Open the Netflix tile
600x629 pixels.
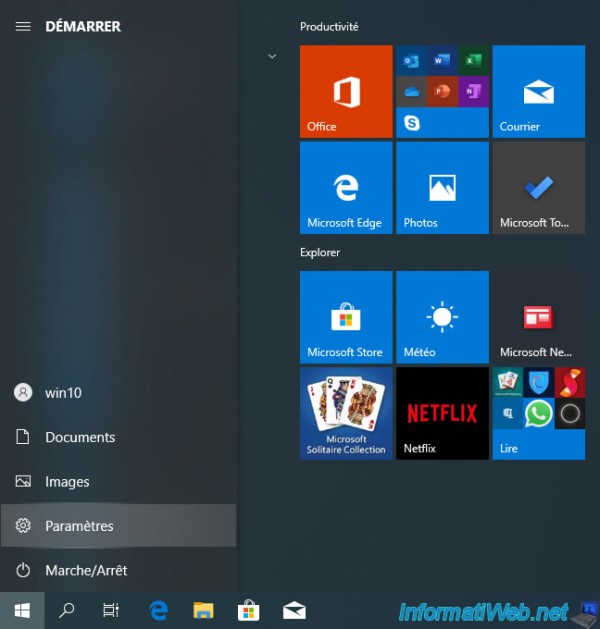coord(442,414)
